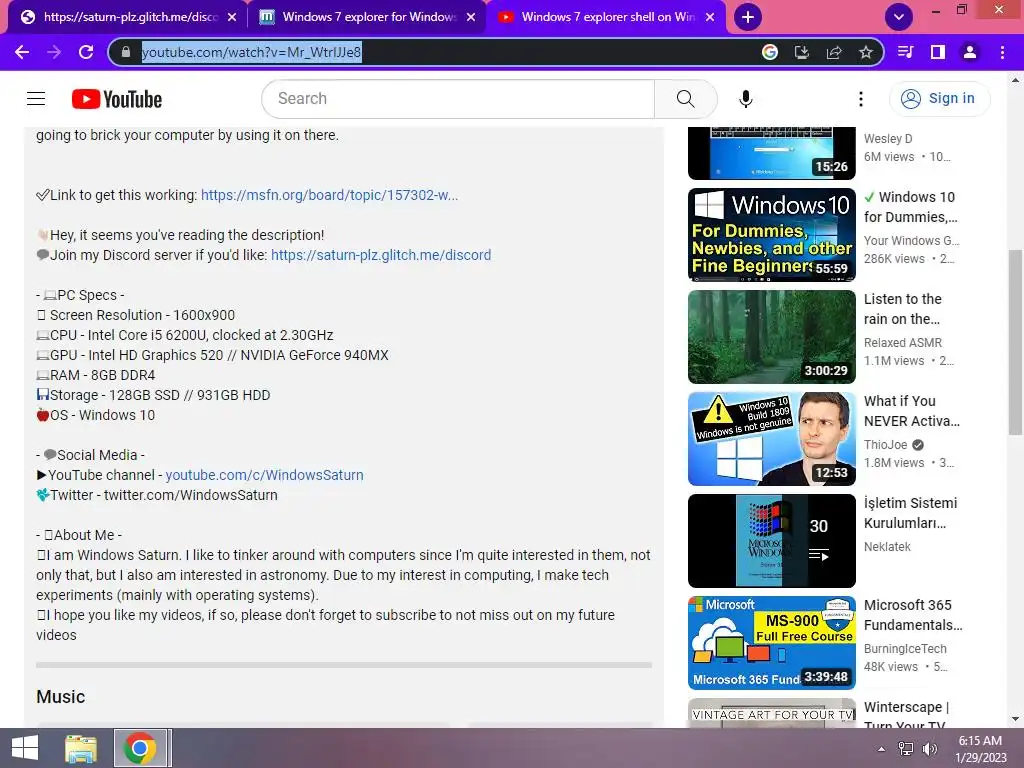Open the volume speaker tray icon
The image size is (1024, 768).
930,749
